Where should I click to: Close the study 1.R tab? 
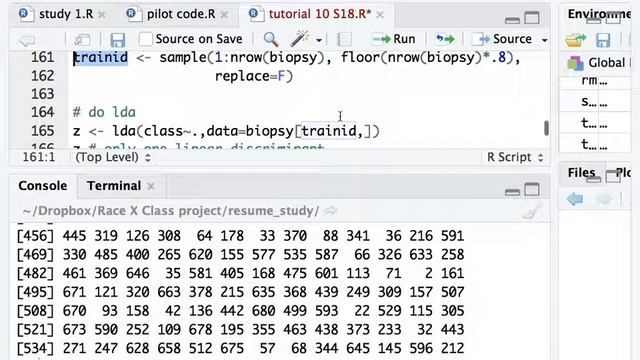click(102, 15)
